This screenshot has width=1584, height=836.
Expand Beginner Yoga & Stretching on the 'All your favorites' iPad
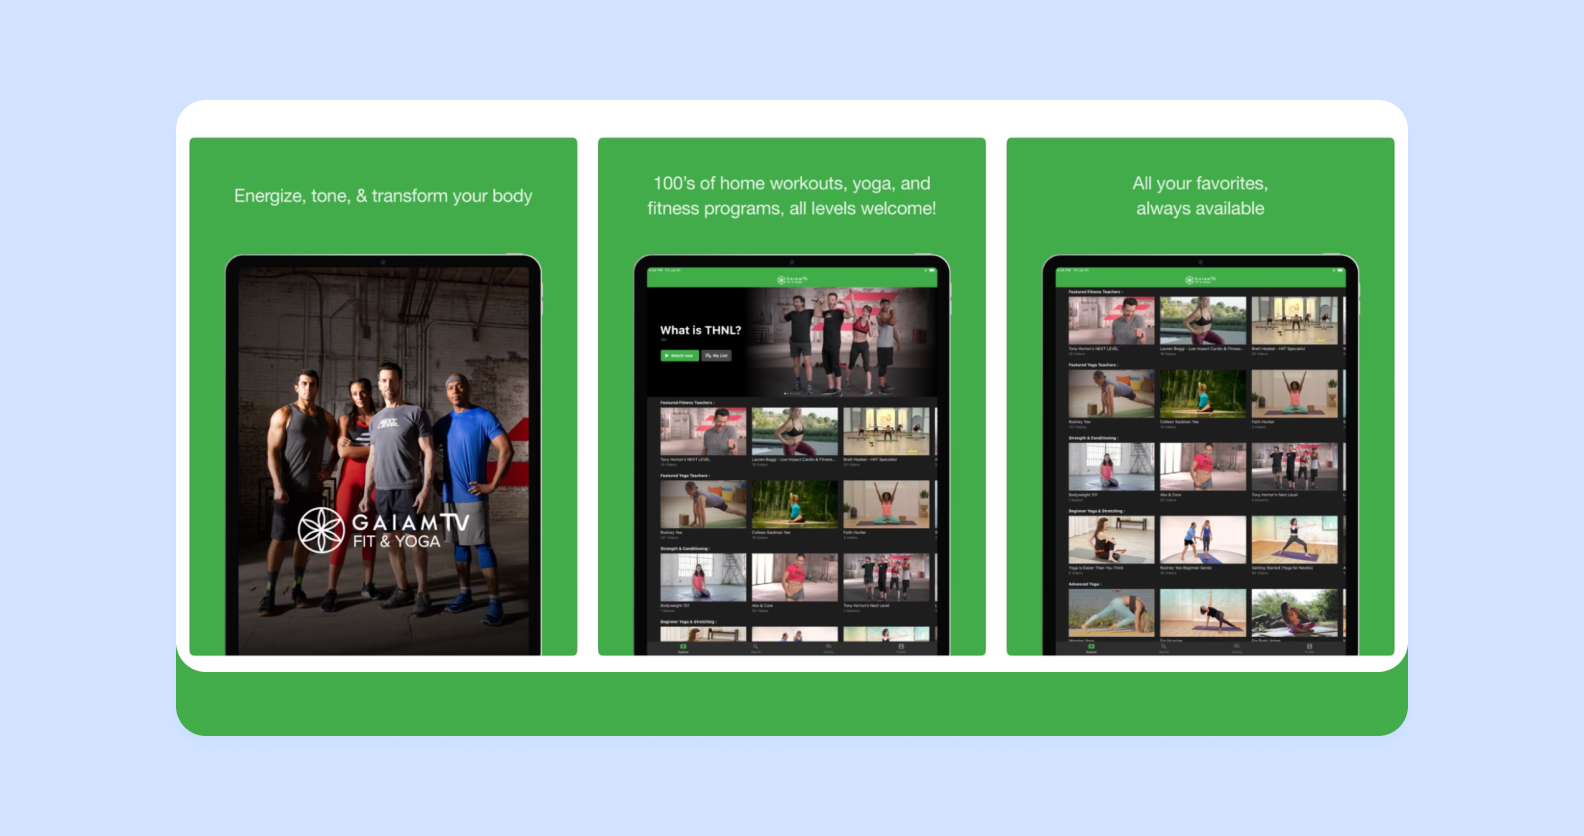pos(1097,511)
